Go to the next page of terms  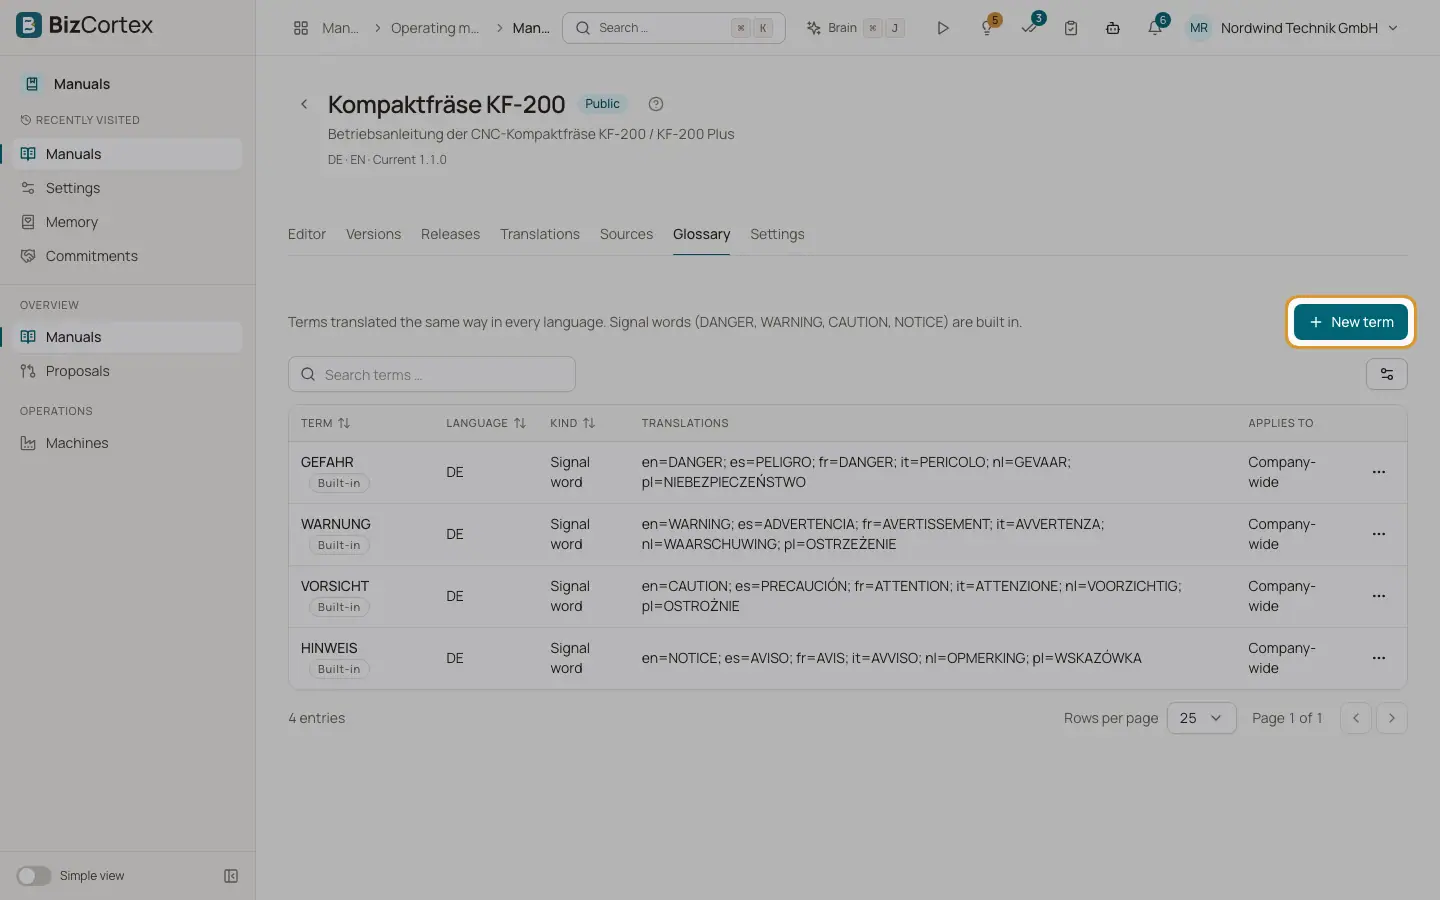(1392, 718)
